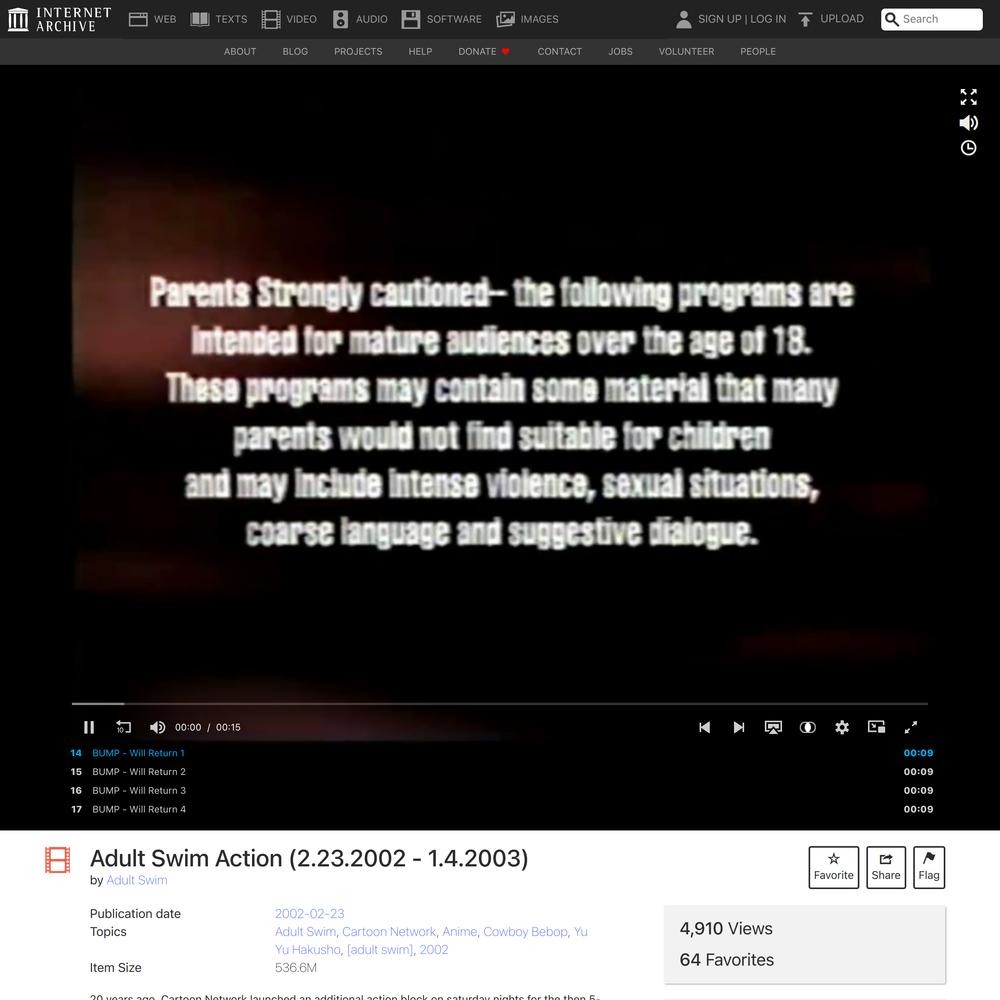The height and width of the screenshot is (1000, 1000).
Task: Click SIGN UP link
Action: pos(719,19)
